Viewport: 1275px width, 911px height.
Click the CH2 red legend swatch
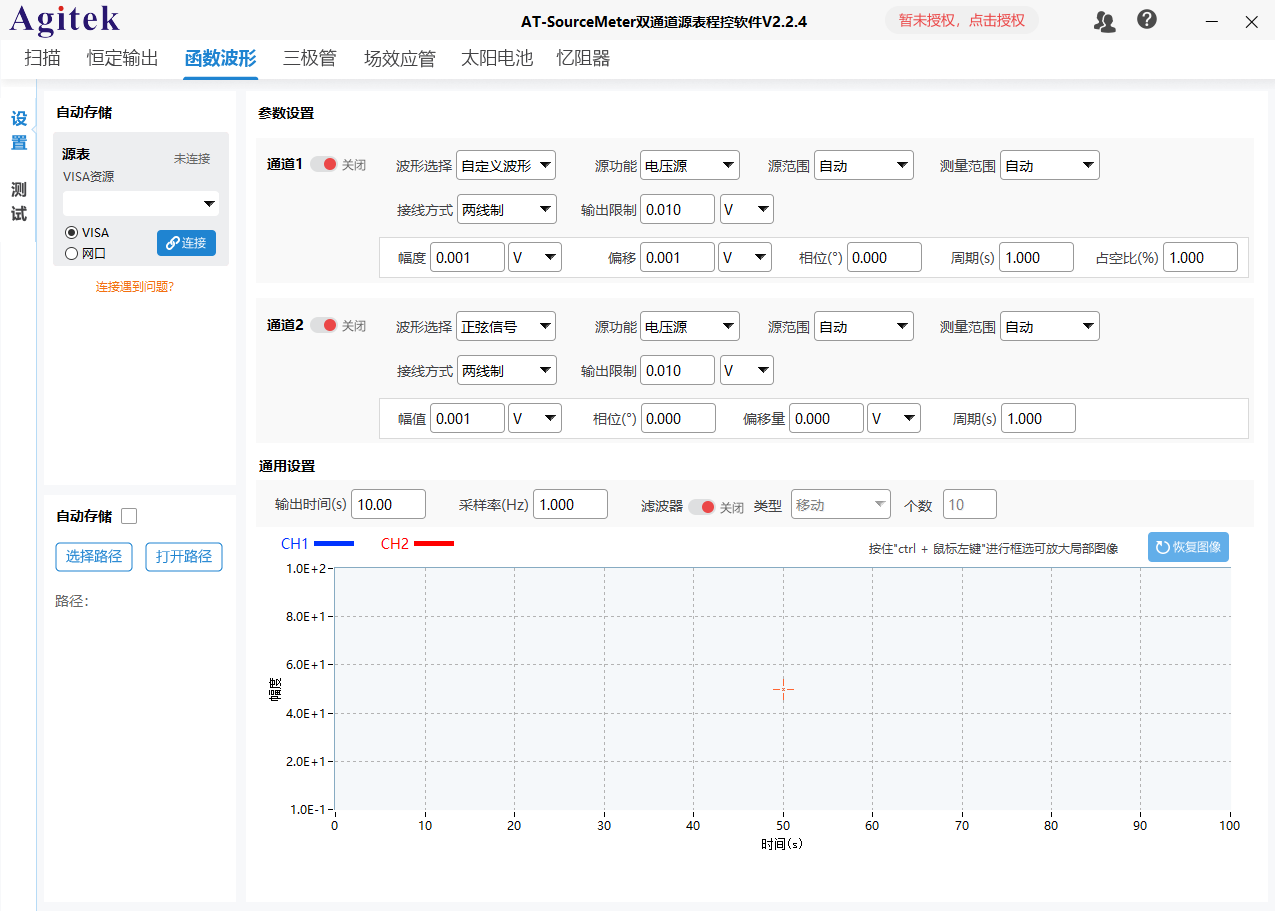pos(434,544)
